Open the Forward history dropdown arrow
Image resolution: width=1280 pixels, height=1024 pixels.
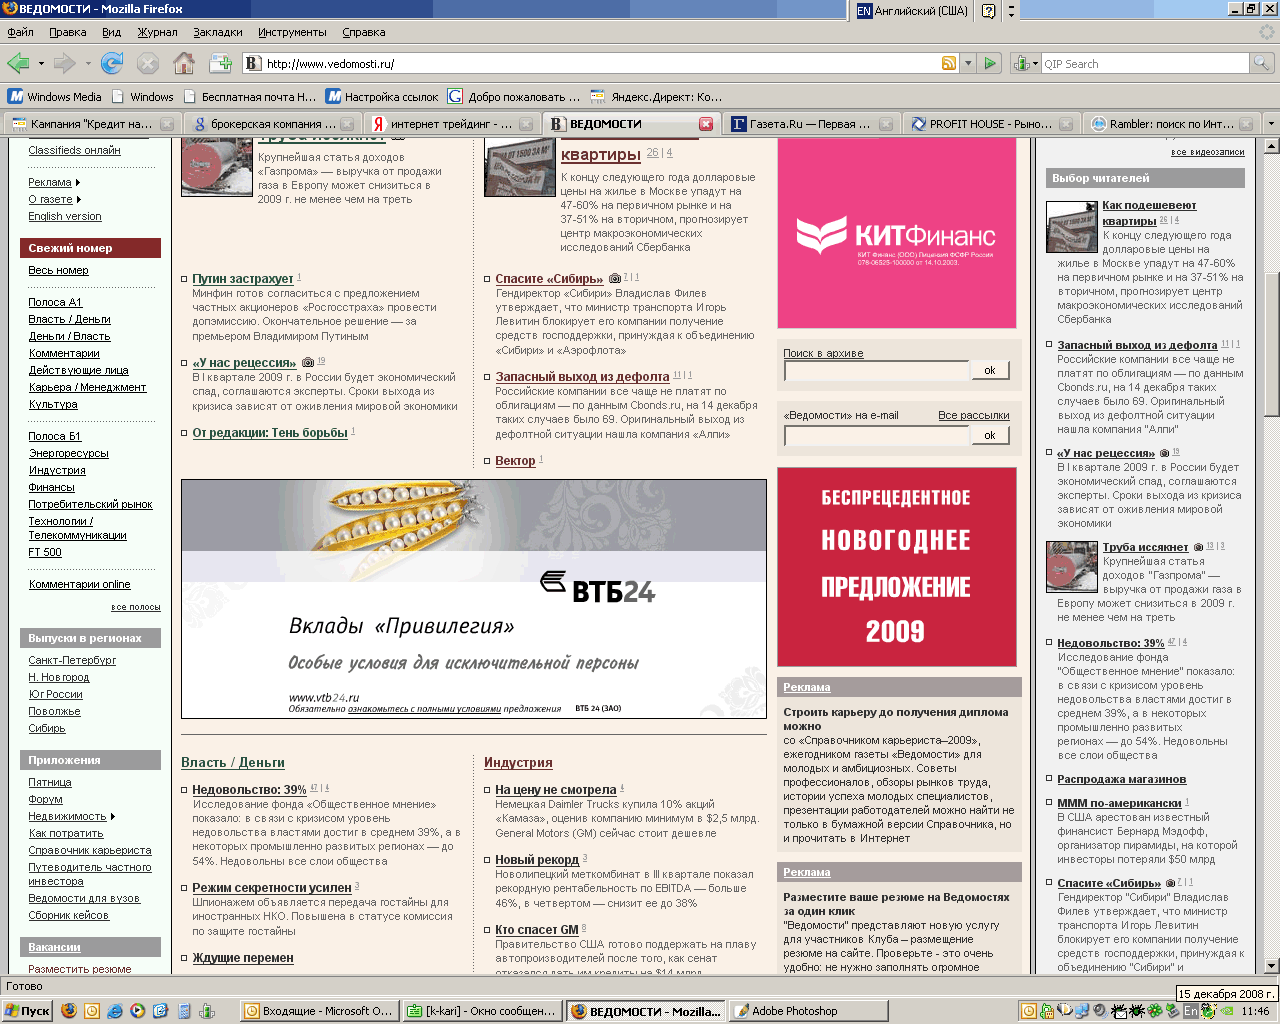88,64
